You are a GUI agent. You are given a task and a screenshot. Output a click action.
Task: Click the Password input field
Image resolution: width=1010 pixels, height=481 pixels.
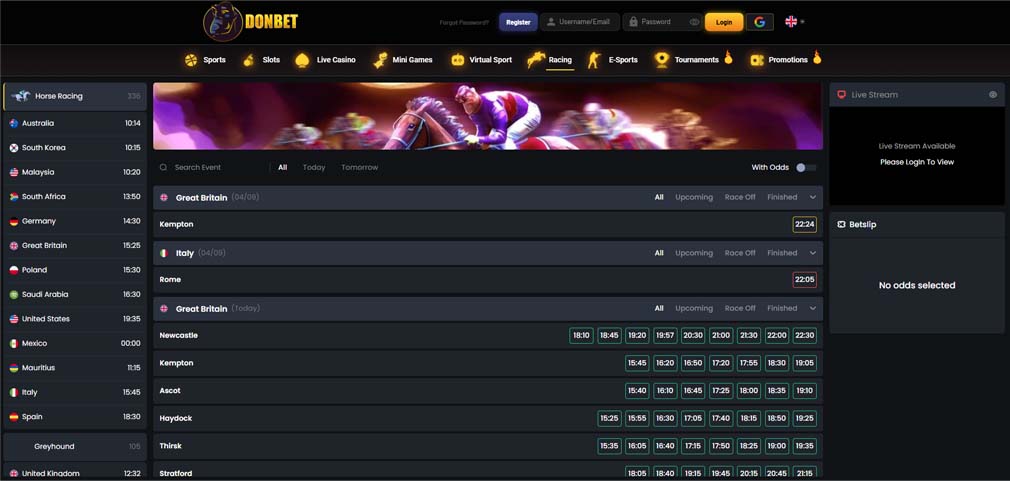pos(663,22)
